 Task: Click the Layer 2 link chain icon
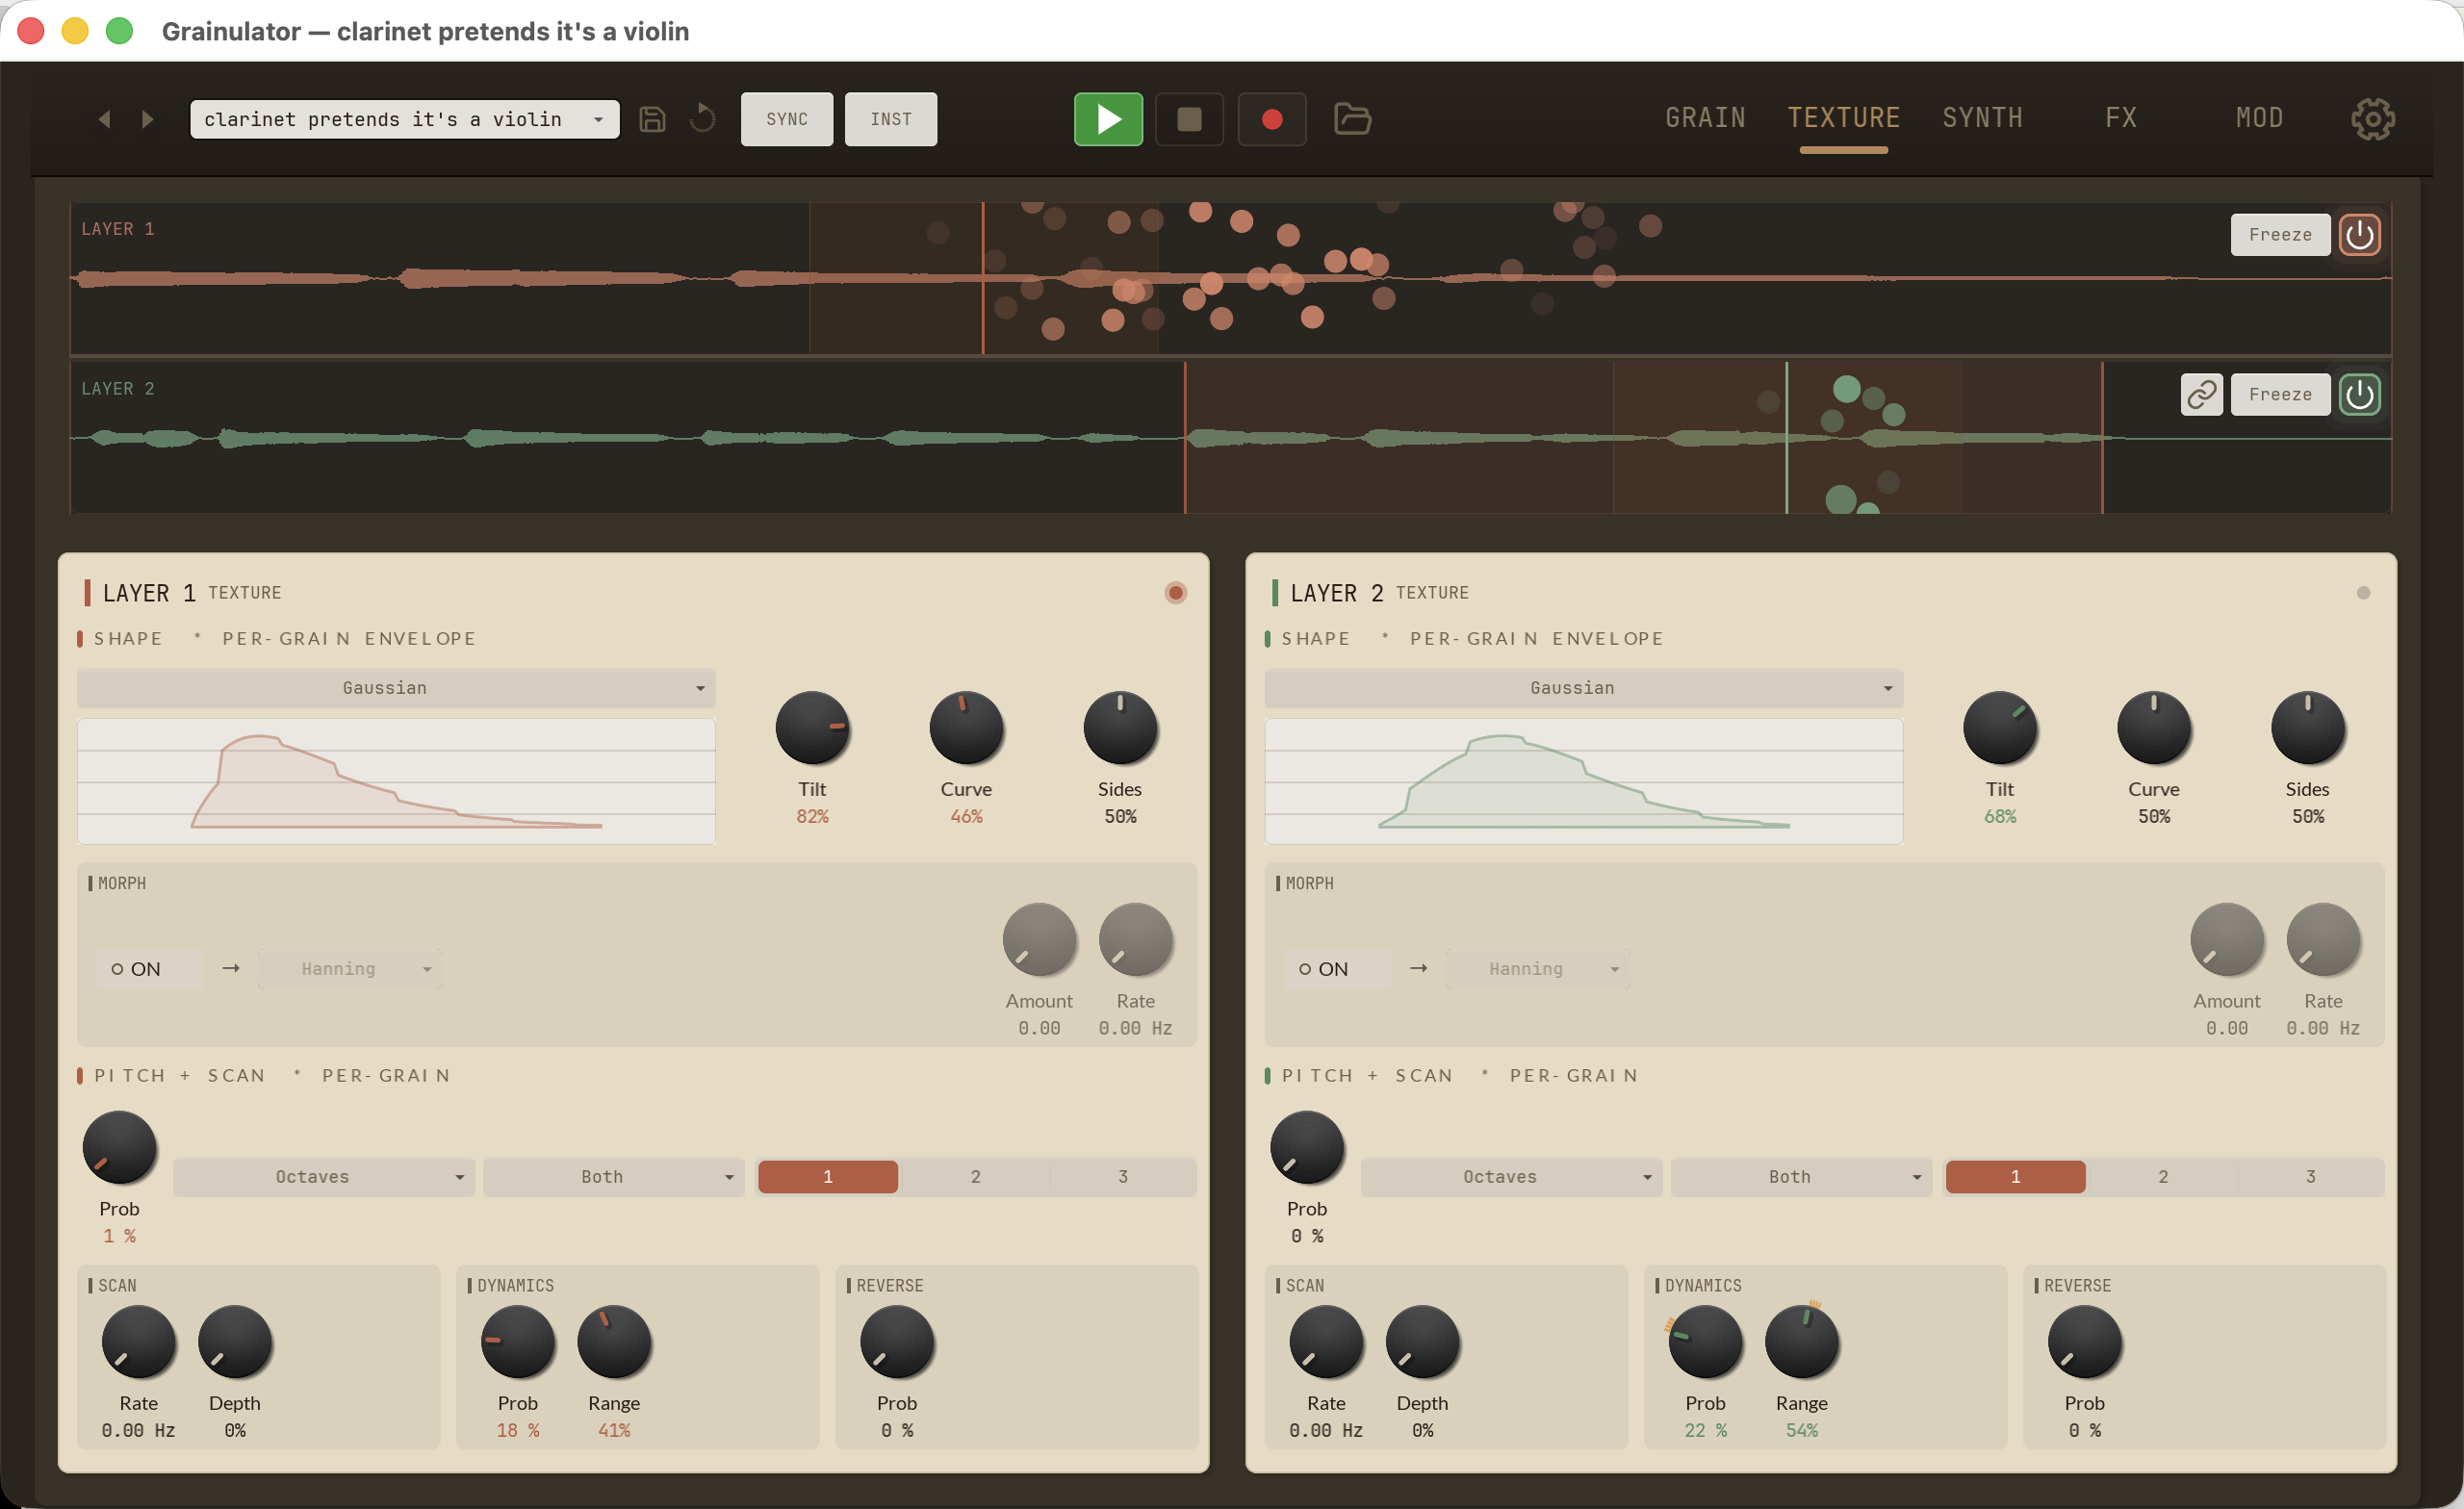[2201, 394]
